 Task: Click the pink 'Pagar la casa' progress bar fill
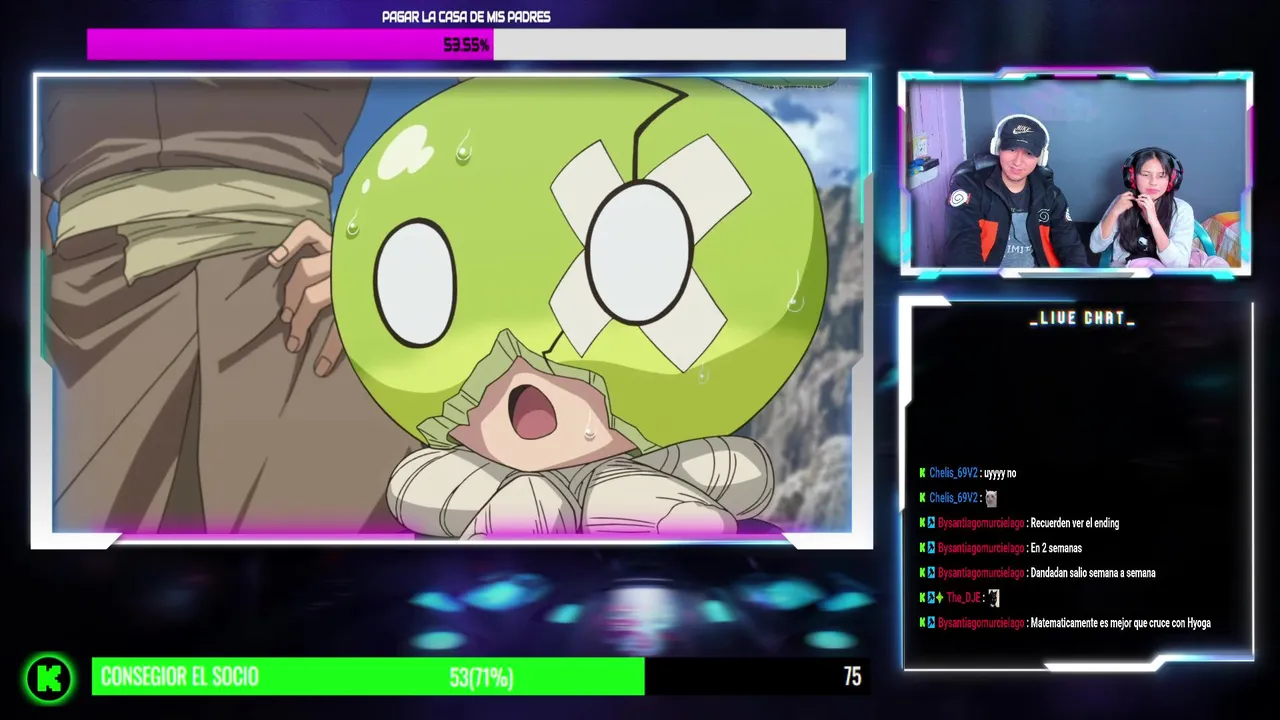point(290,44)
